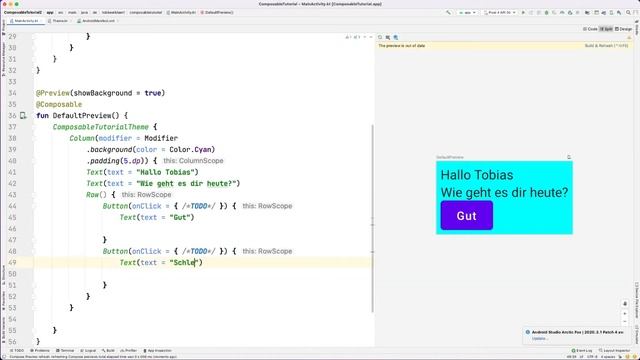Viewport: 640px width, 360px height.
Task: Switch editor to Code view
Action: (590, 29)
